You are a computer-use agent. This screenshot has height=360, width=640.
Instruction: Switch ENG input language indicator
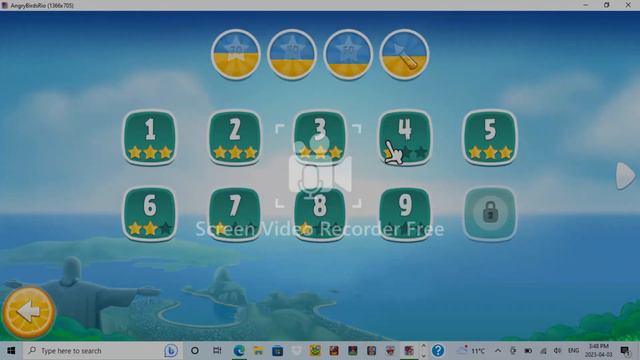coord(573,351)
